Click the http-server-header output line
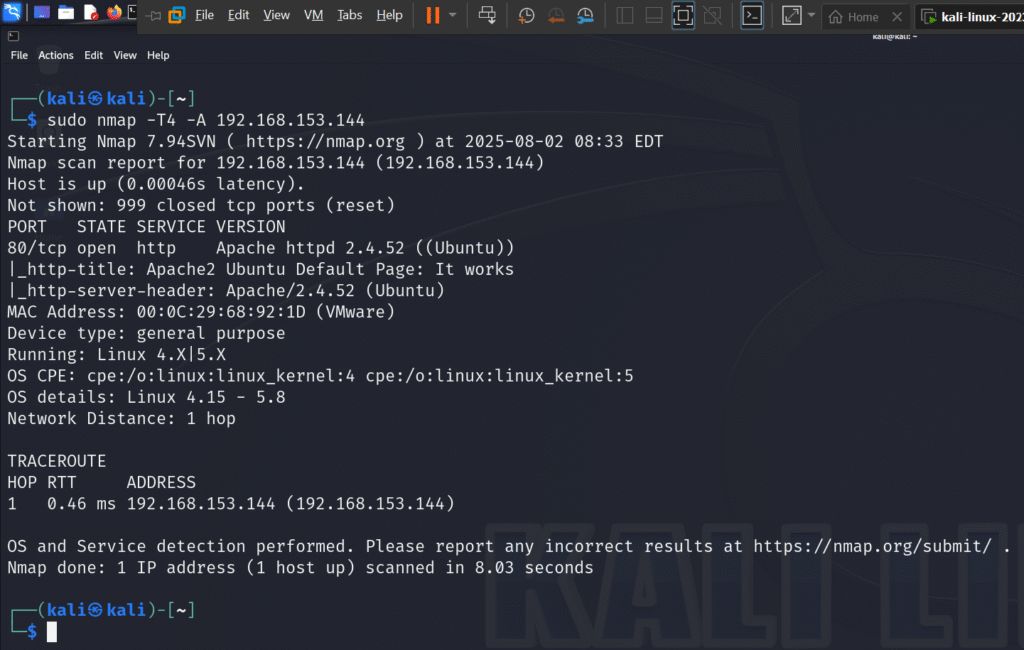The width and height of the screenshot is (1024, 650). click(226, 291)
